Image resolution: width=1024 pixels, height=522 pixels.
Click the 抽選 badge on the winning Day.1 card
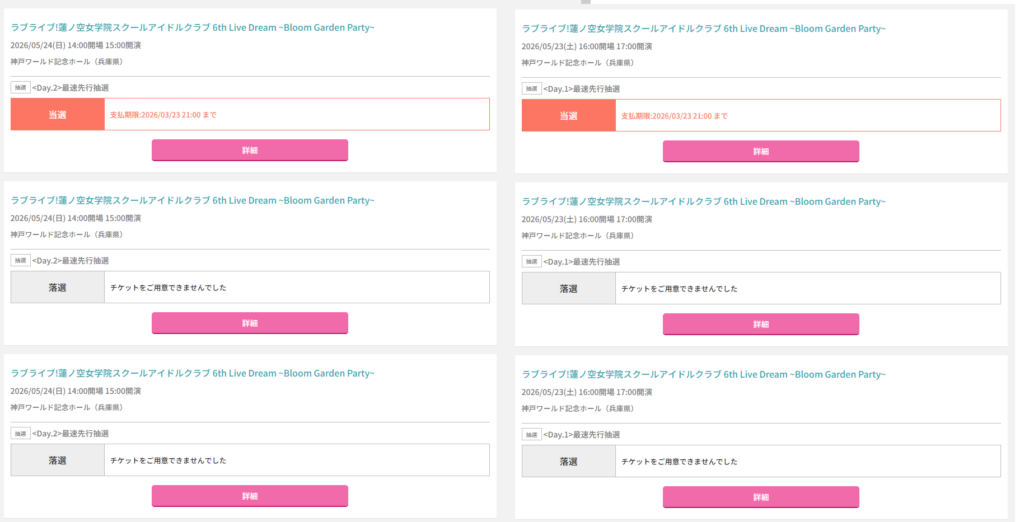click(531, 89)
